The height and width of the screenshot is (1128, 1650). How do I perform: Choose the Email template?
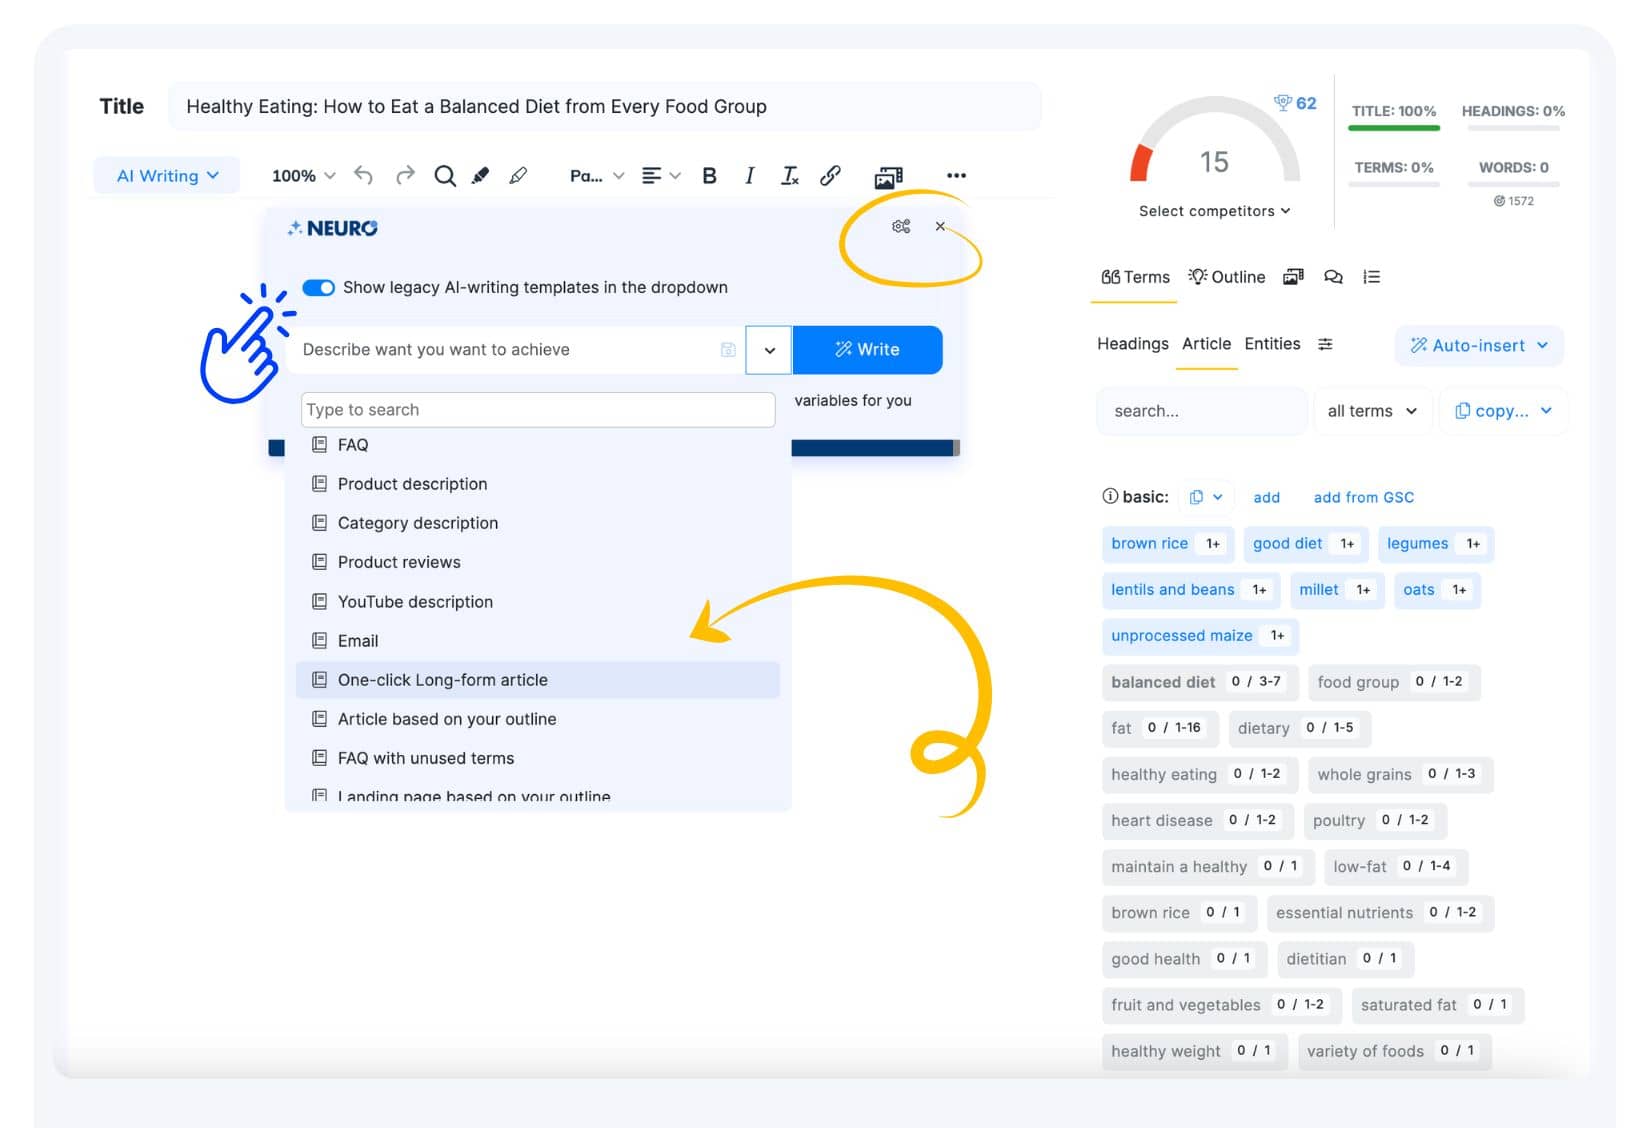(538, 641)
